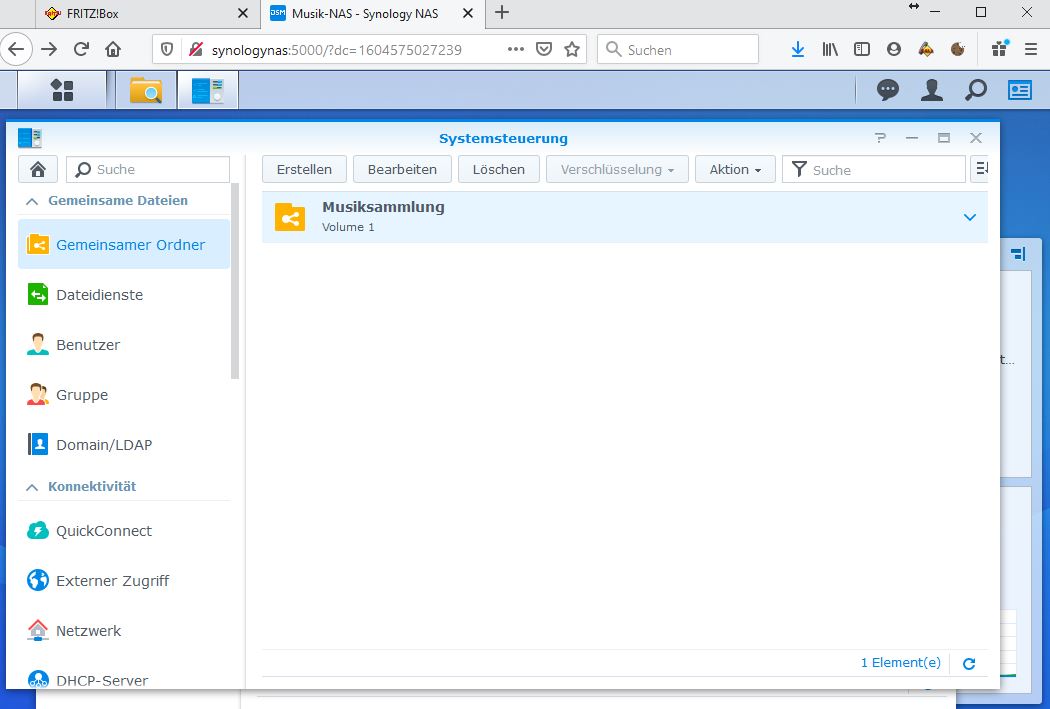
Task: Open the Aktion dropdown menu
Action: point(735,169)
